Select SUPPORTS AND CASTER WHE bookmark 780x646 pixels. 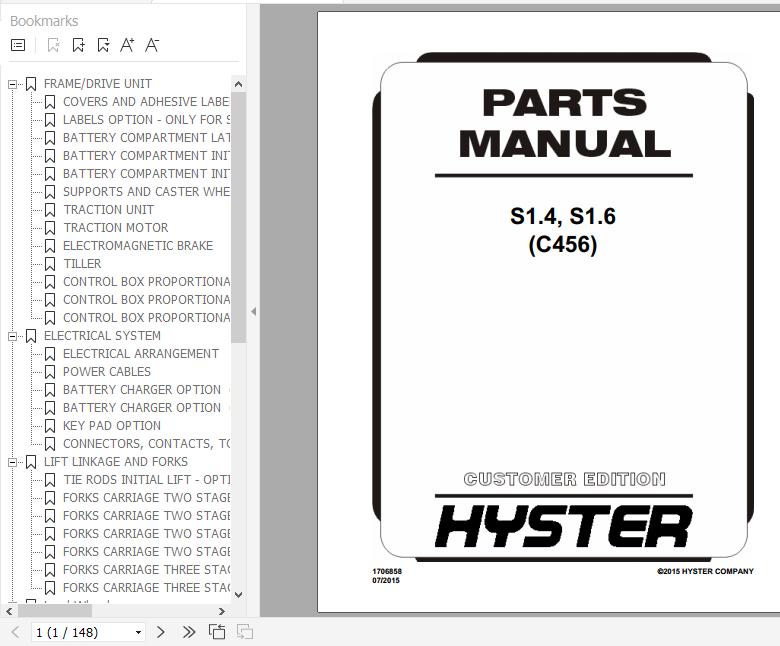[x=146, y=192]
